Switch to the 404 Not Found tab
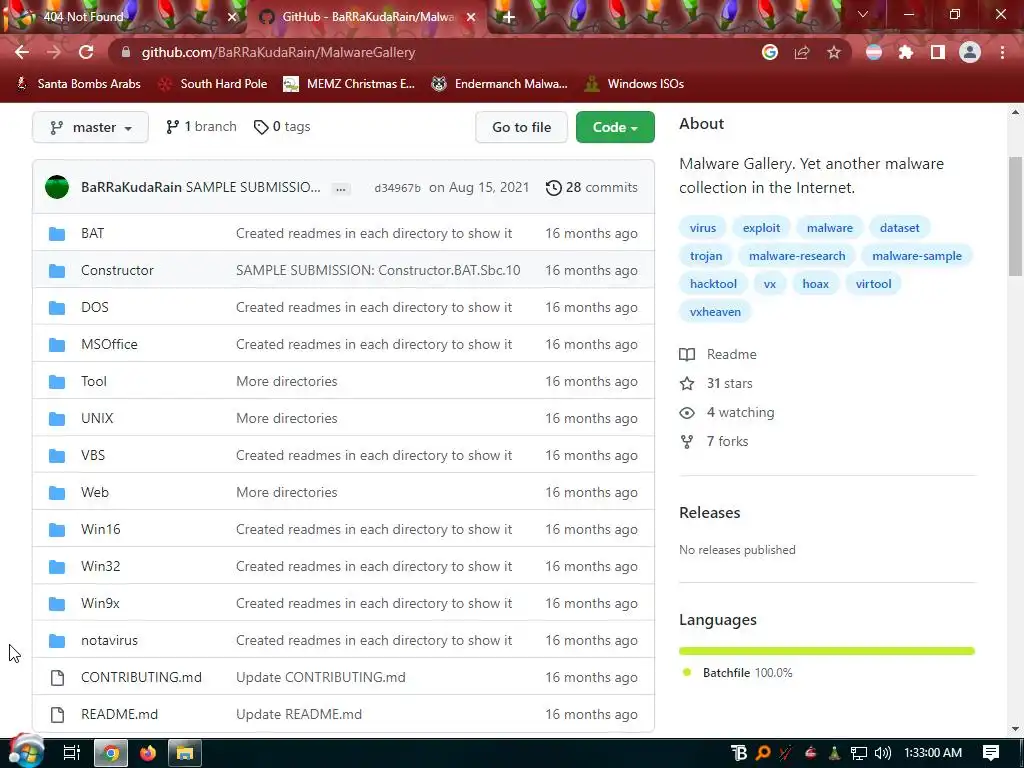This screenshot has height=768, width=1024. tap(123, 17)
